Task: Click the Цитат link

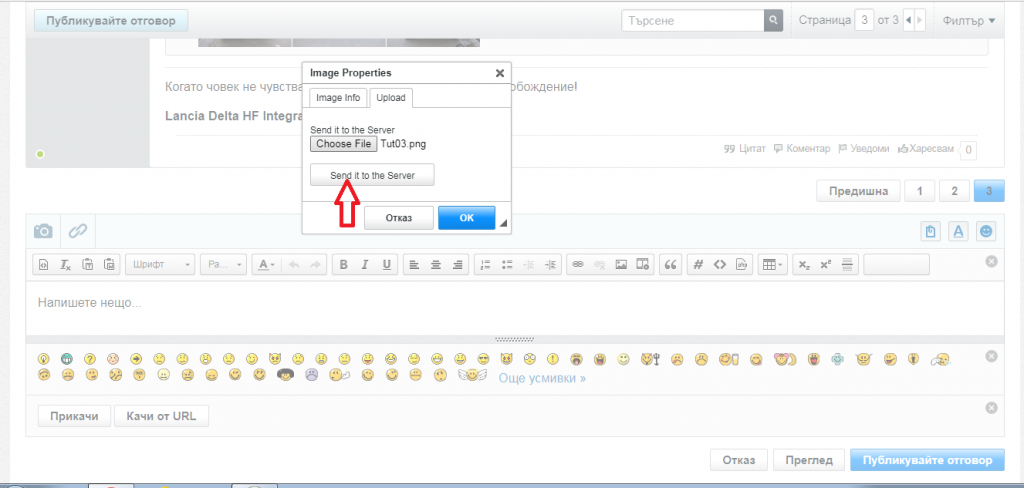Action: [x=745, y=149]
